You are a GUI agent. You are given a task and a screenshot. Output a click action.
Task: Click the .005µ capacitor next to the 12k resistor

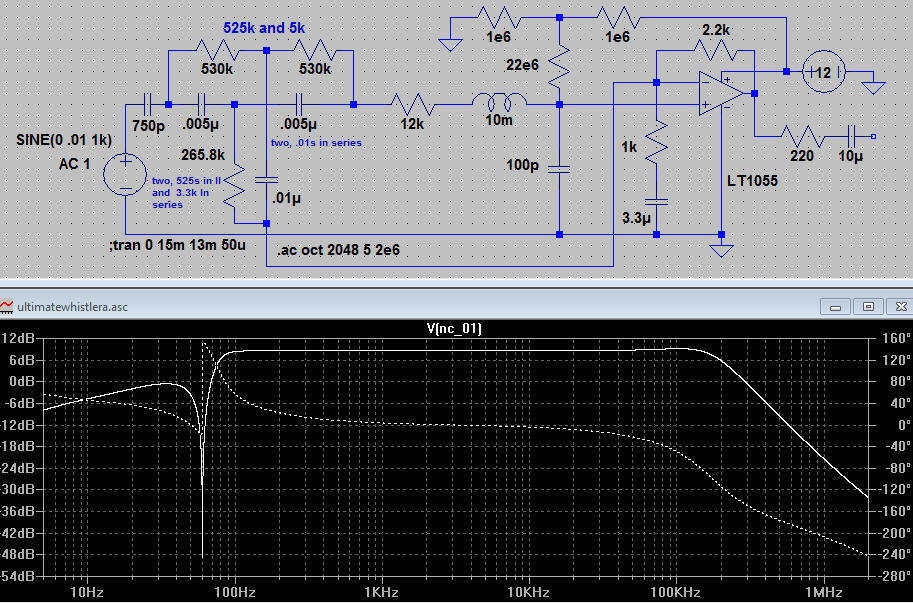coord(299,105)
